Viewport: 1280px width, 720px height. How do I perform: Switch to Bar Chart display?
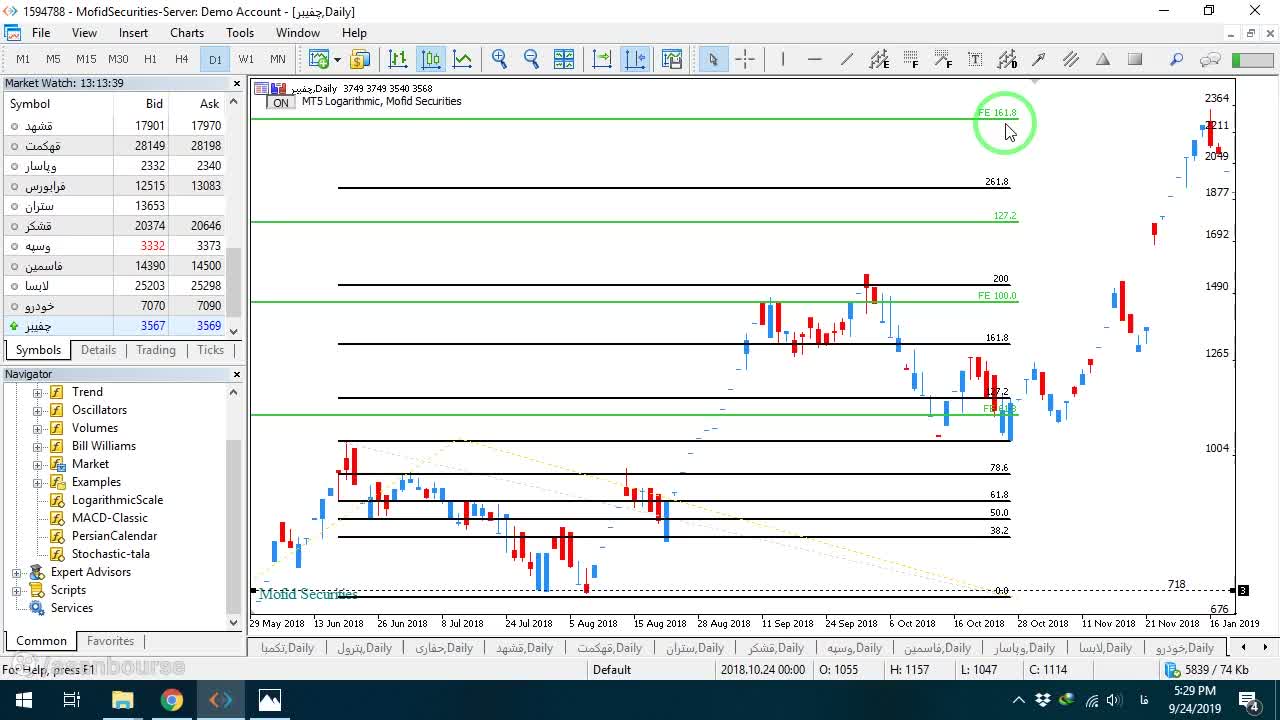(398, 59)
